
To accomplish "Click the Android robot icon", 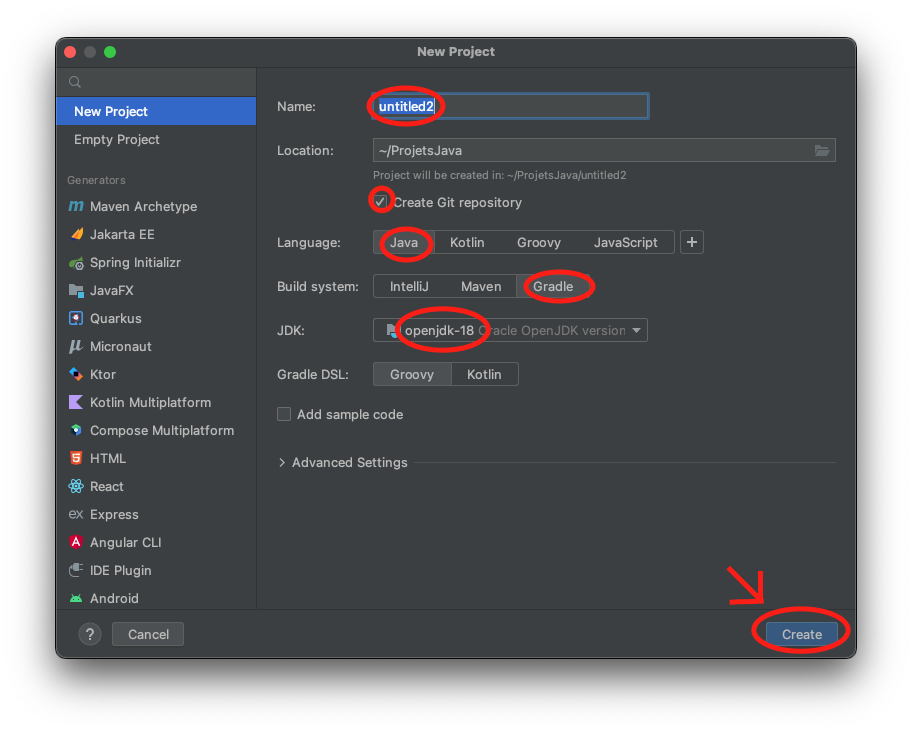I will (x=76, y=598).
